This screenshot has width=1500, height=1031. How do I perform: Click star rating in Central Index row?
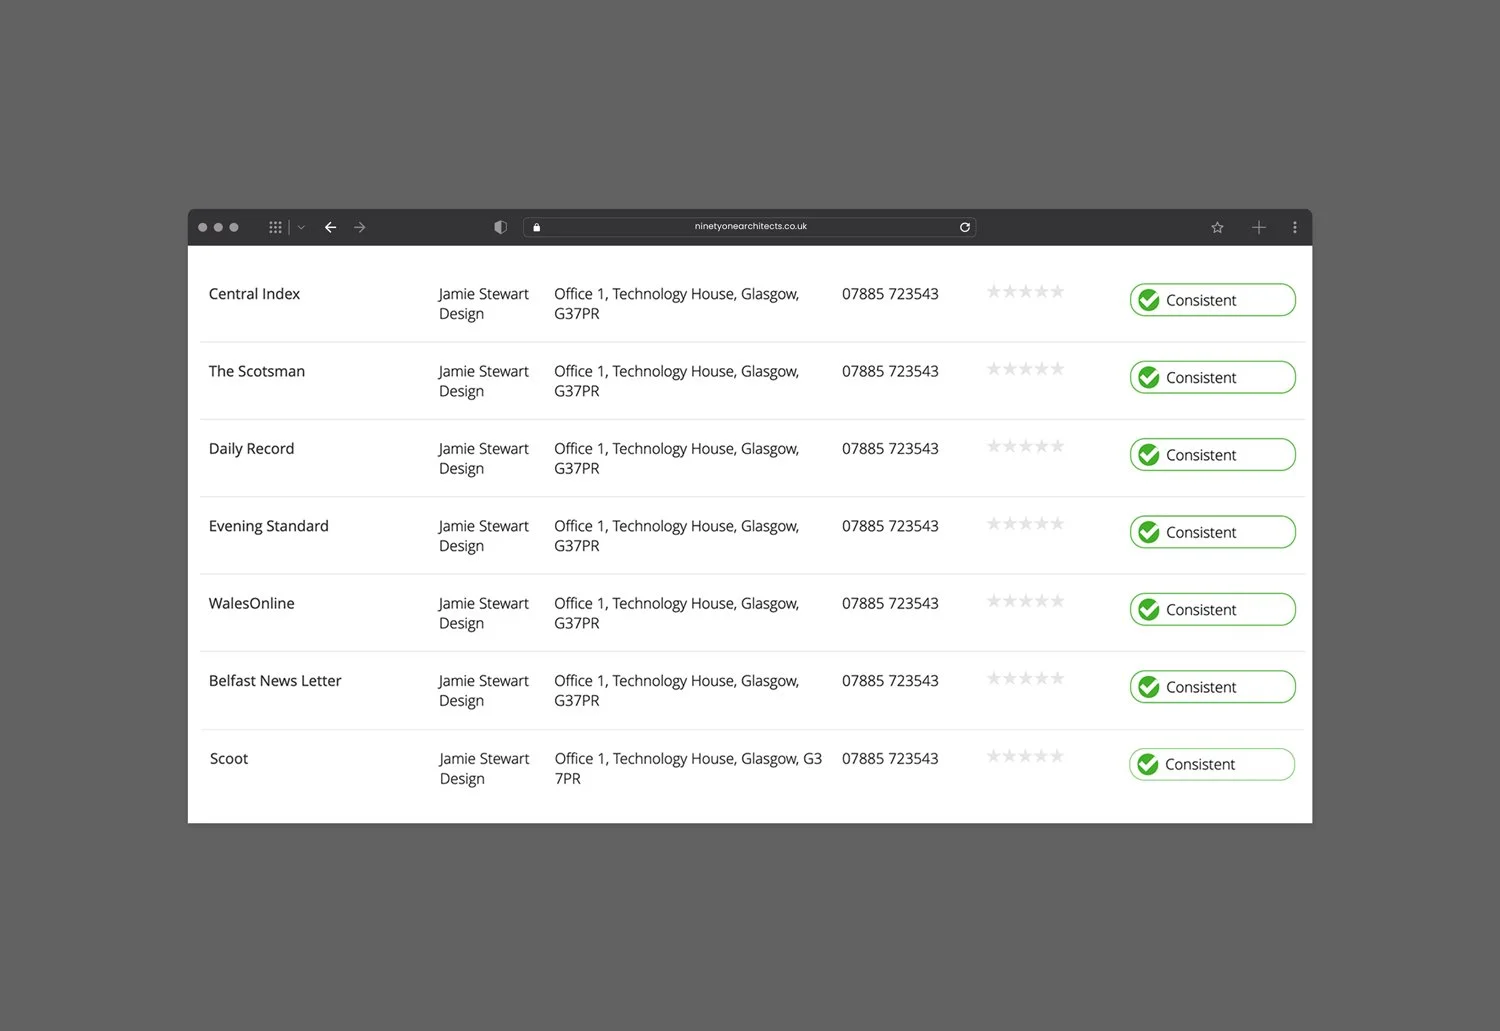click(1025, 292)
